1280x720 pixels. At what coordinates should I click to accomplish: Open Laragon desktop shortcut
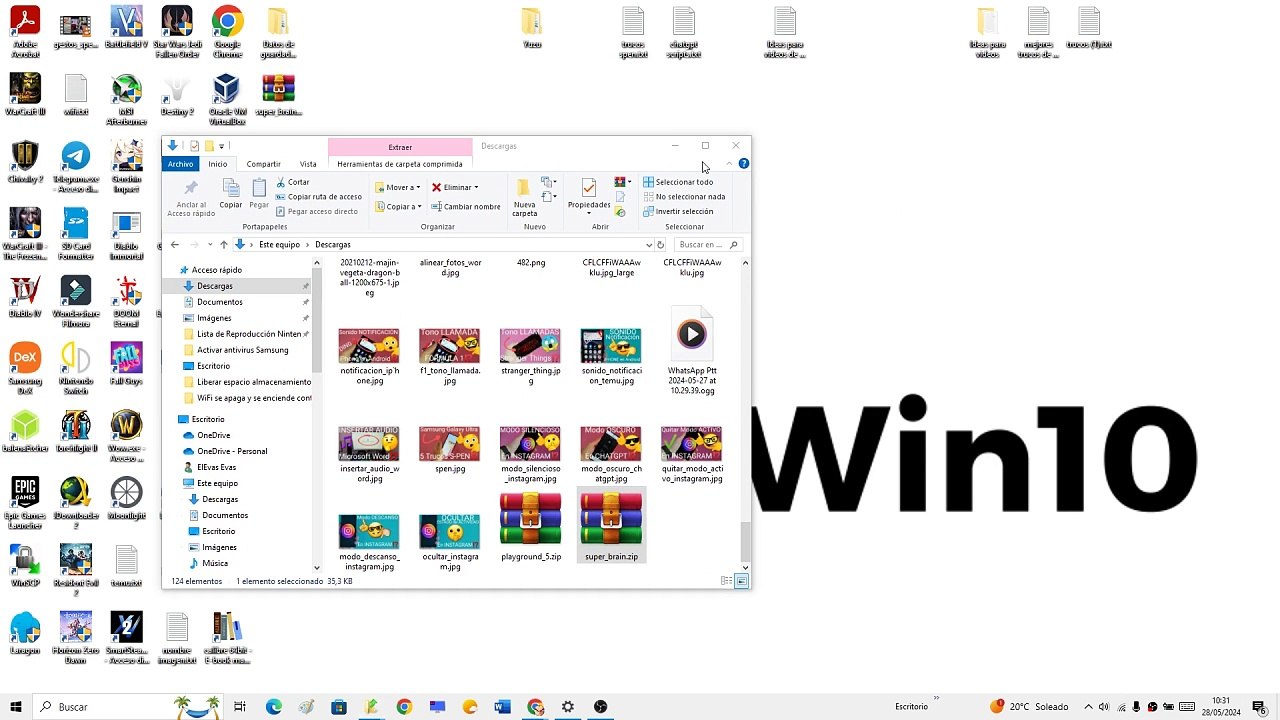[x=25, y=633]
